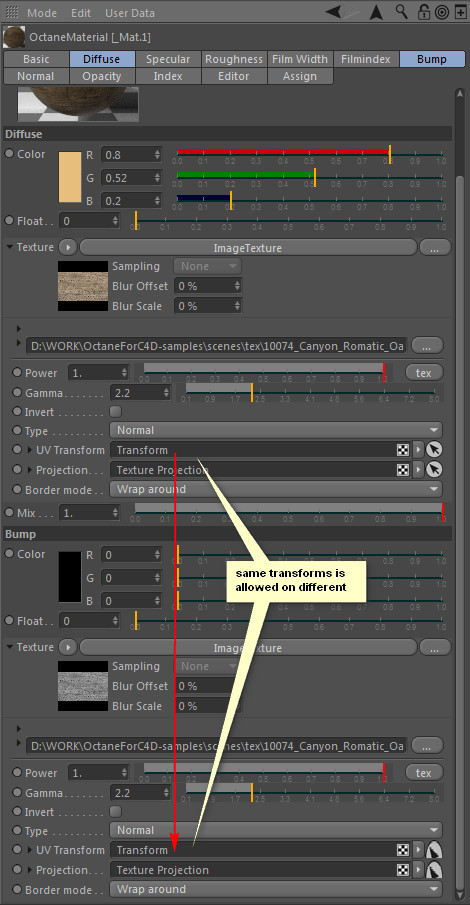
Task: Click the up arrow navigation icon
Action: pyautogui.click(x=376, y=12)
